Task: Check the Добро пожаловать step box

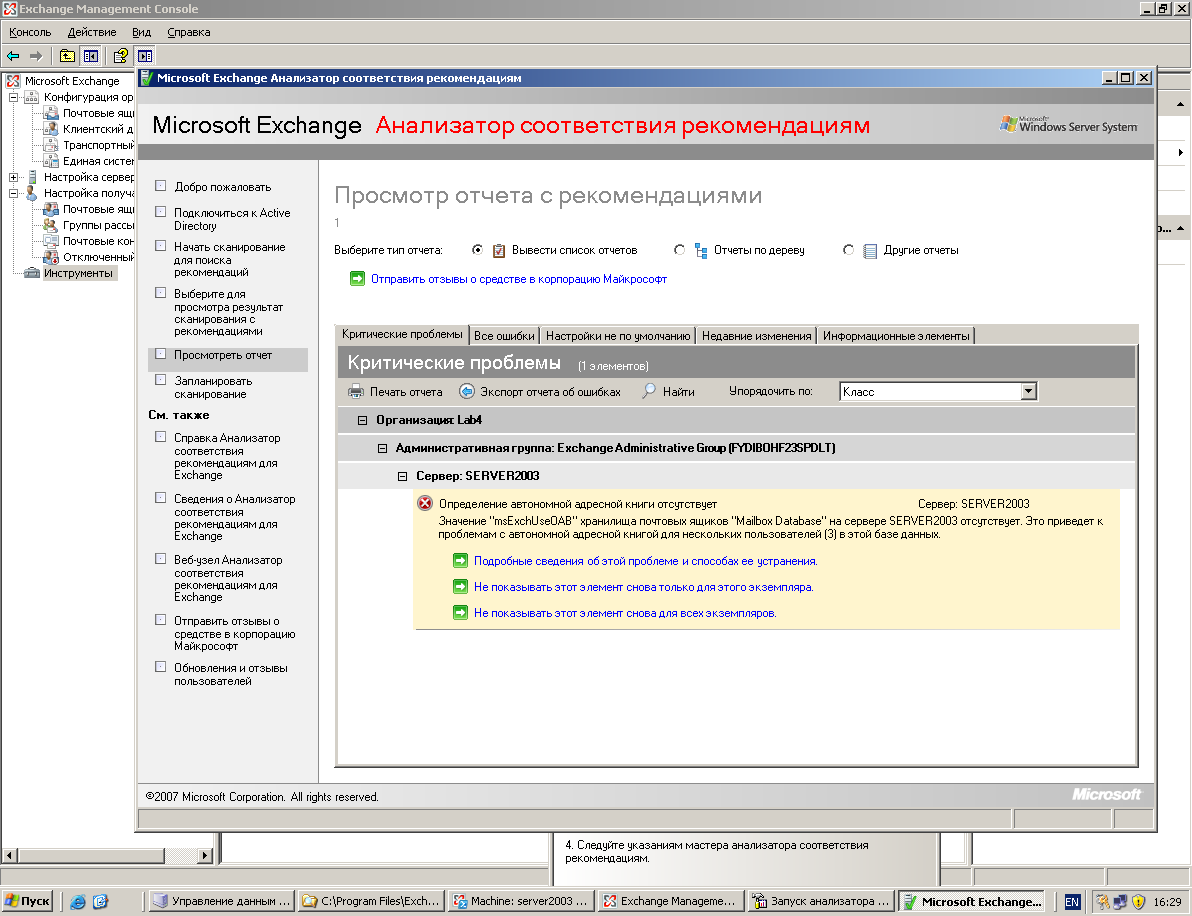Action: click(160, 185)
